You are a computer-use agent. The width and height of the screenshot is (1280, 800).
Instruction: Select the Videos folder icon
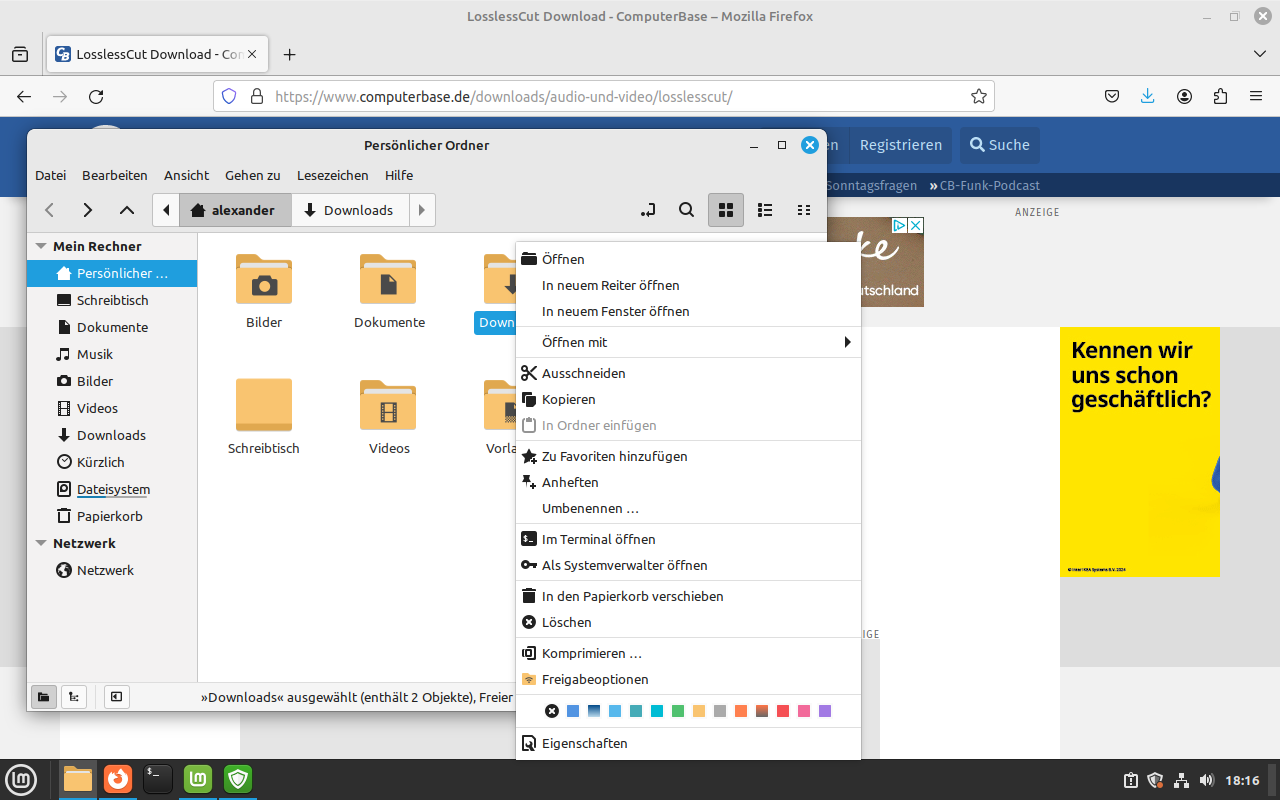pyautogui.click(x=389, y=405)
